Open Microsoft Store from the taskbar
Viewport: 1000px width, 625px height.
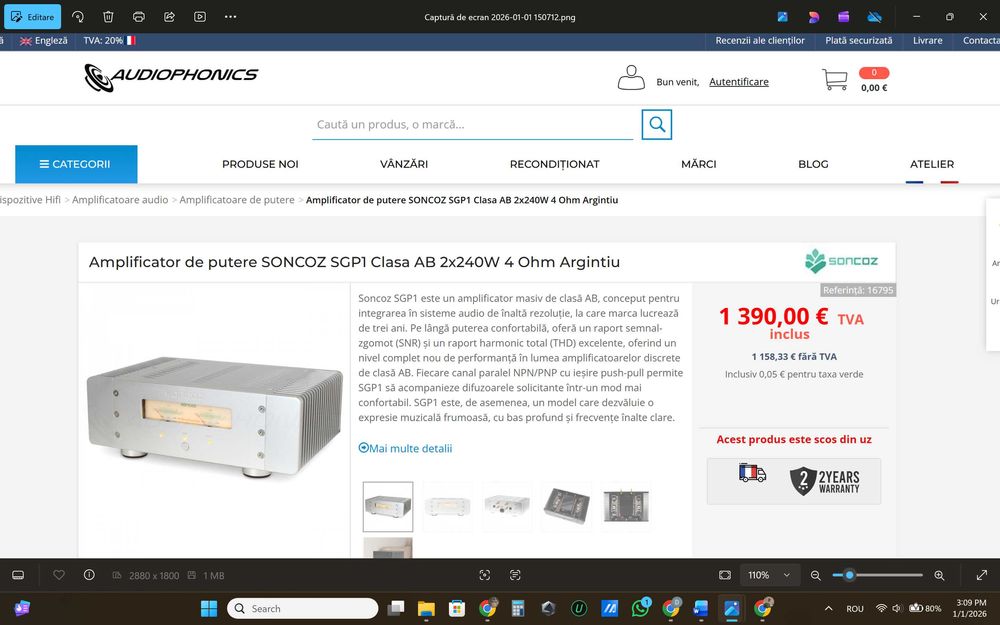tap(457, 608)
